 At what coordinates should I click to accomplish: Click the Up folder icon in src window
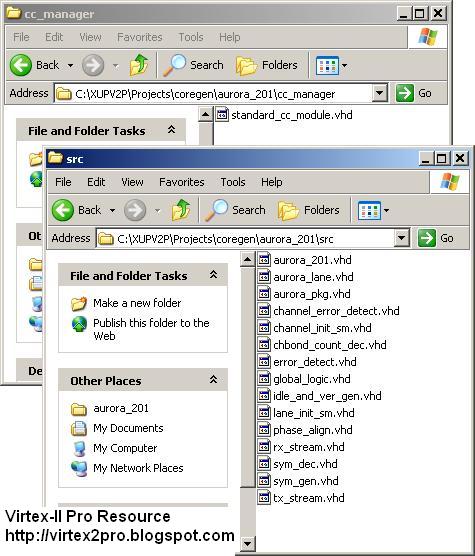coord(181,210)
